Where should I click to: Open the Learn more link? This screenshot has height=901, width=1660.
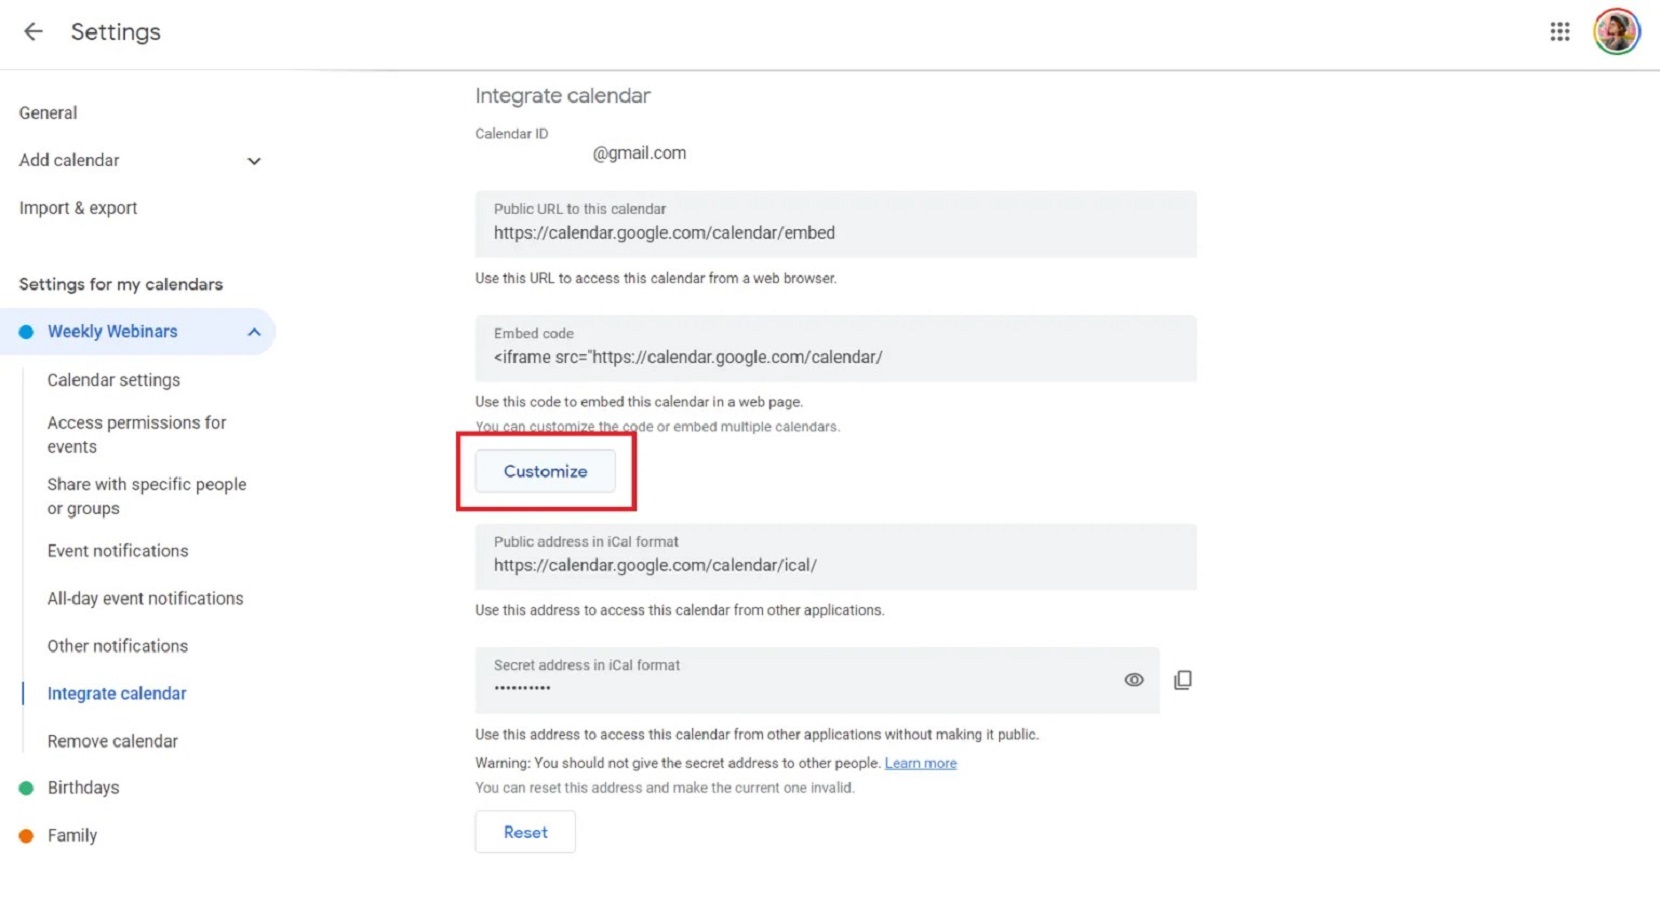920,762
